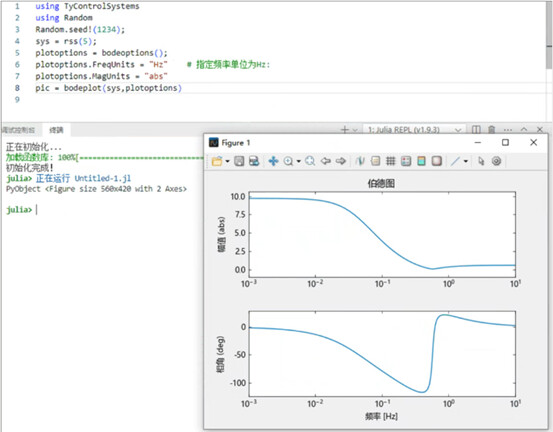Open the subplot layout icon
This screenshot has width=553, height=432.
pyautogui.click(x=406, y=161)
